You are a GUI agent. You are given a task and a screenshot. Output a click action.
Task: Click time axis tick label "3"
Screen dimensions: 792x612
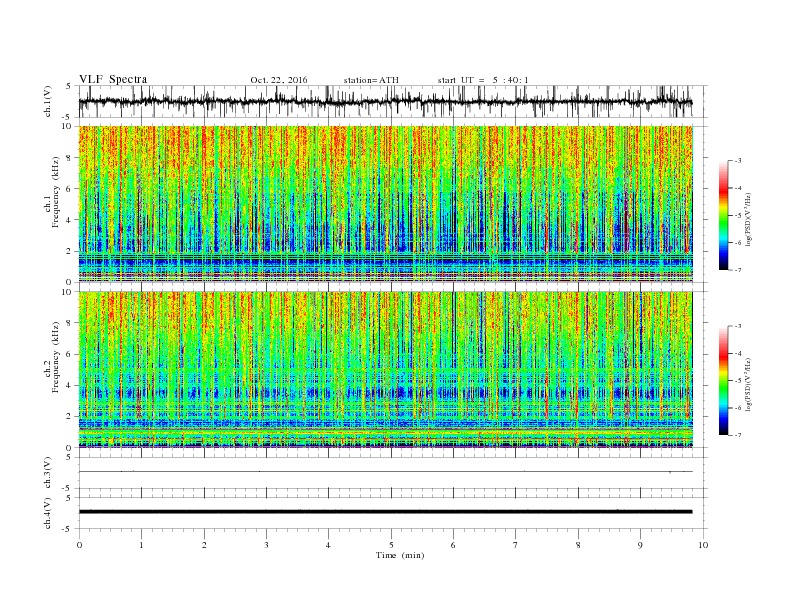(266, 545)
